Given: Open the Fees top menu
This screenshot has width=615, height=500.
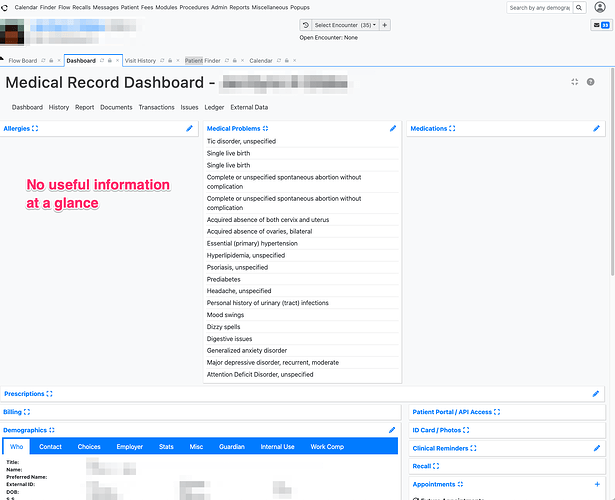Looking at the screenshot, I should [147, 7].
